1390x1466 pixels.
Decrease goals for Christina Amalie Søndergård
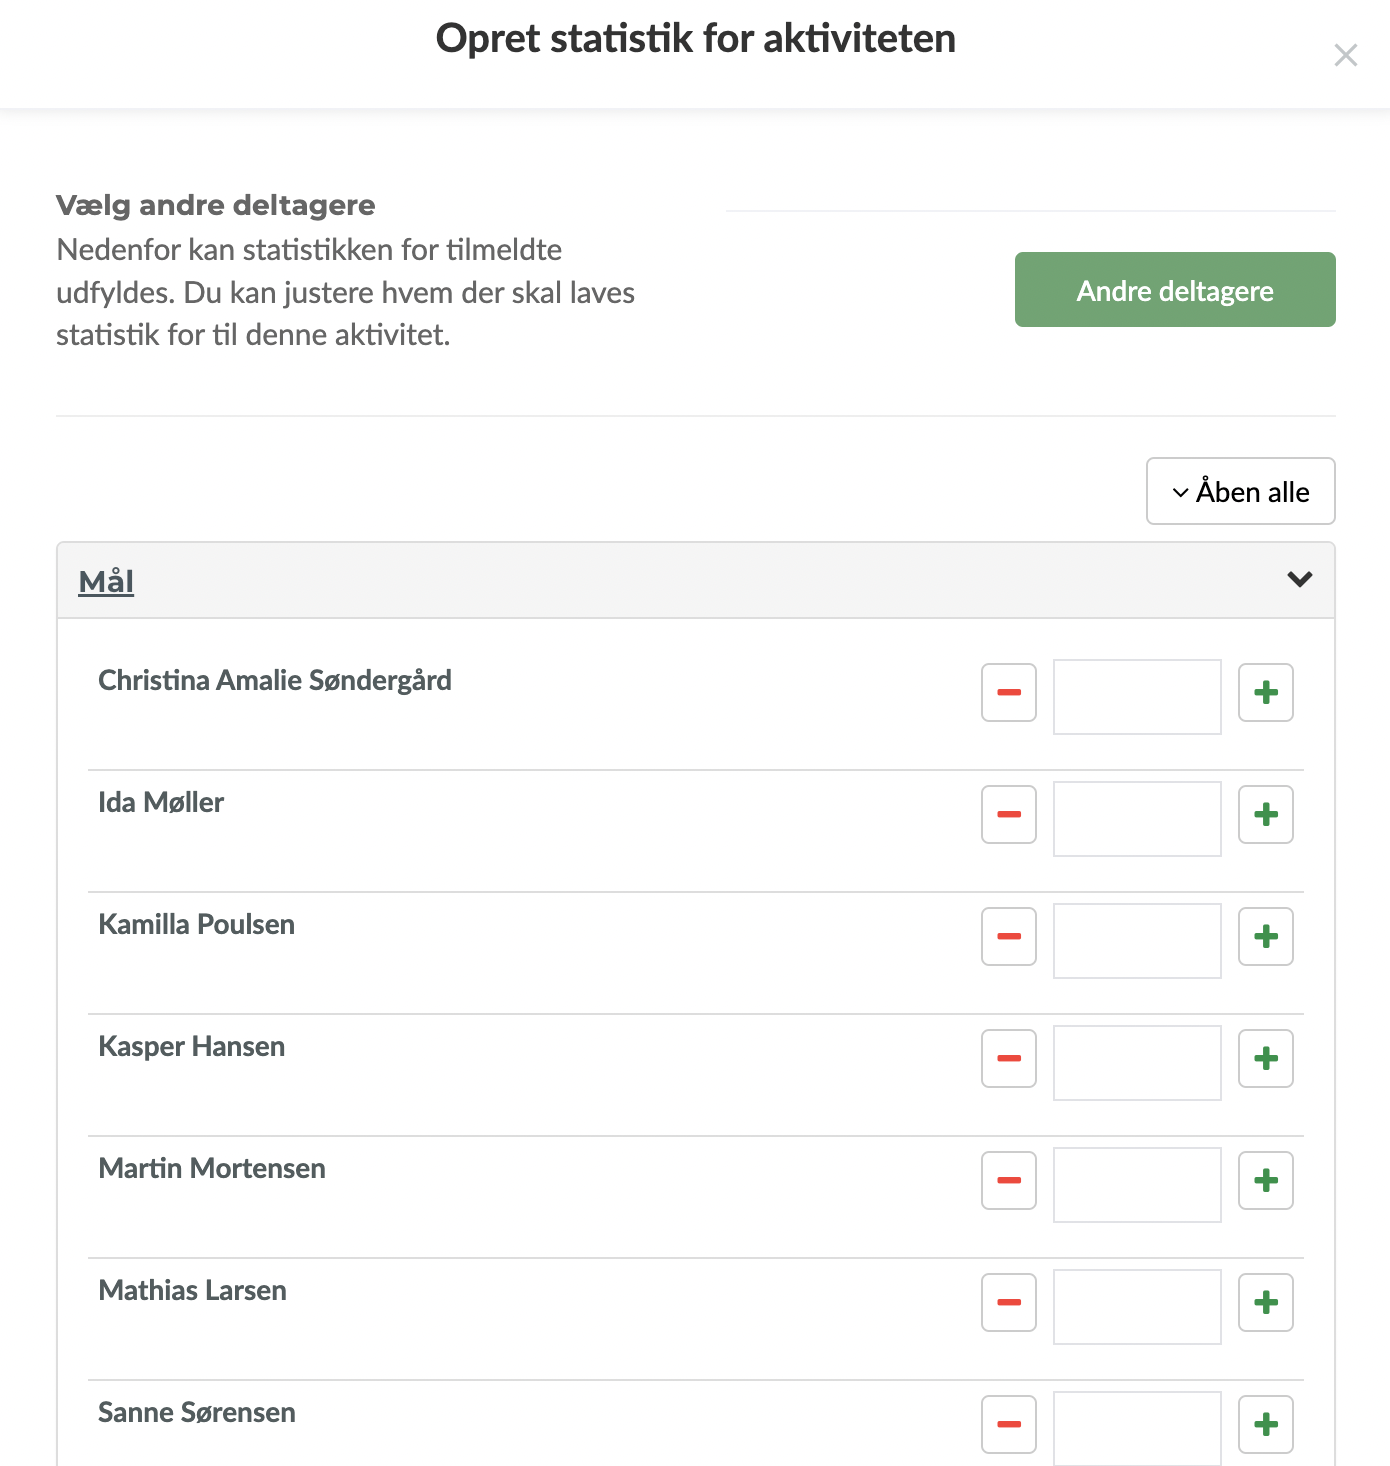(1009, 692)
